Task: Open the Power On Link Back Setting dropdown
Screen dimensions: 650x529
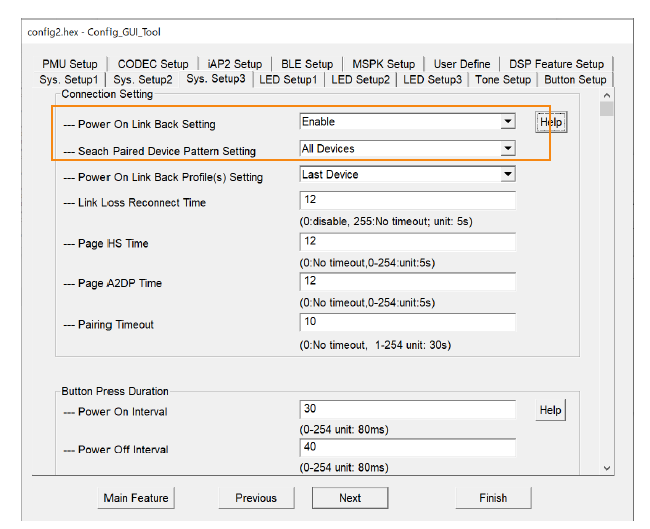Action: click(508, 122)
